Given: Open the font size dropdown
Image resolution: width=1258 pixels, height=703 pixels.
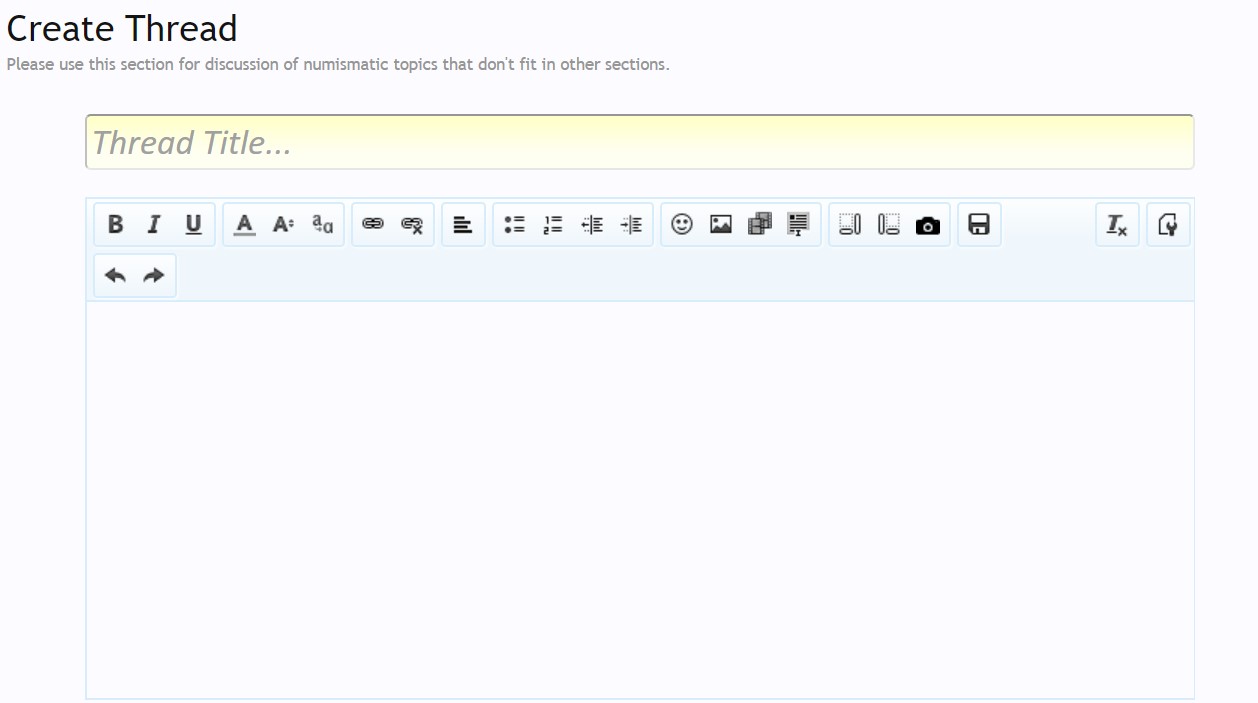Looking at the screenshot, I should (x=283, y=225).
